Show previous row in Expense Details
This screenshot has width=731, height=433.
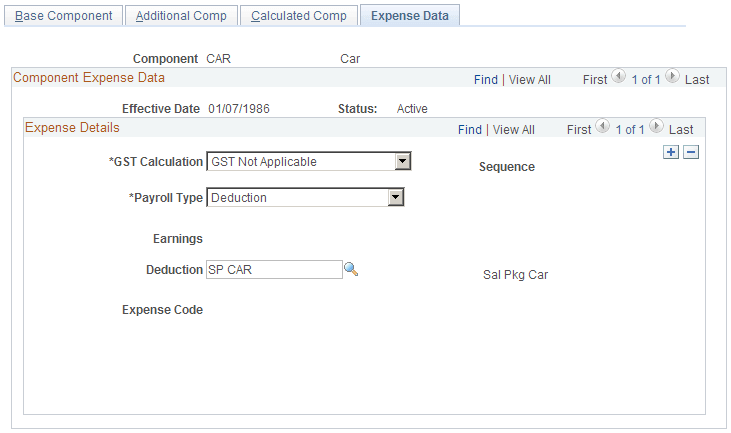pos(602,128)
